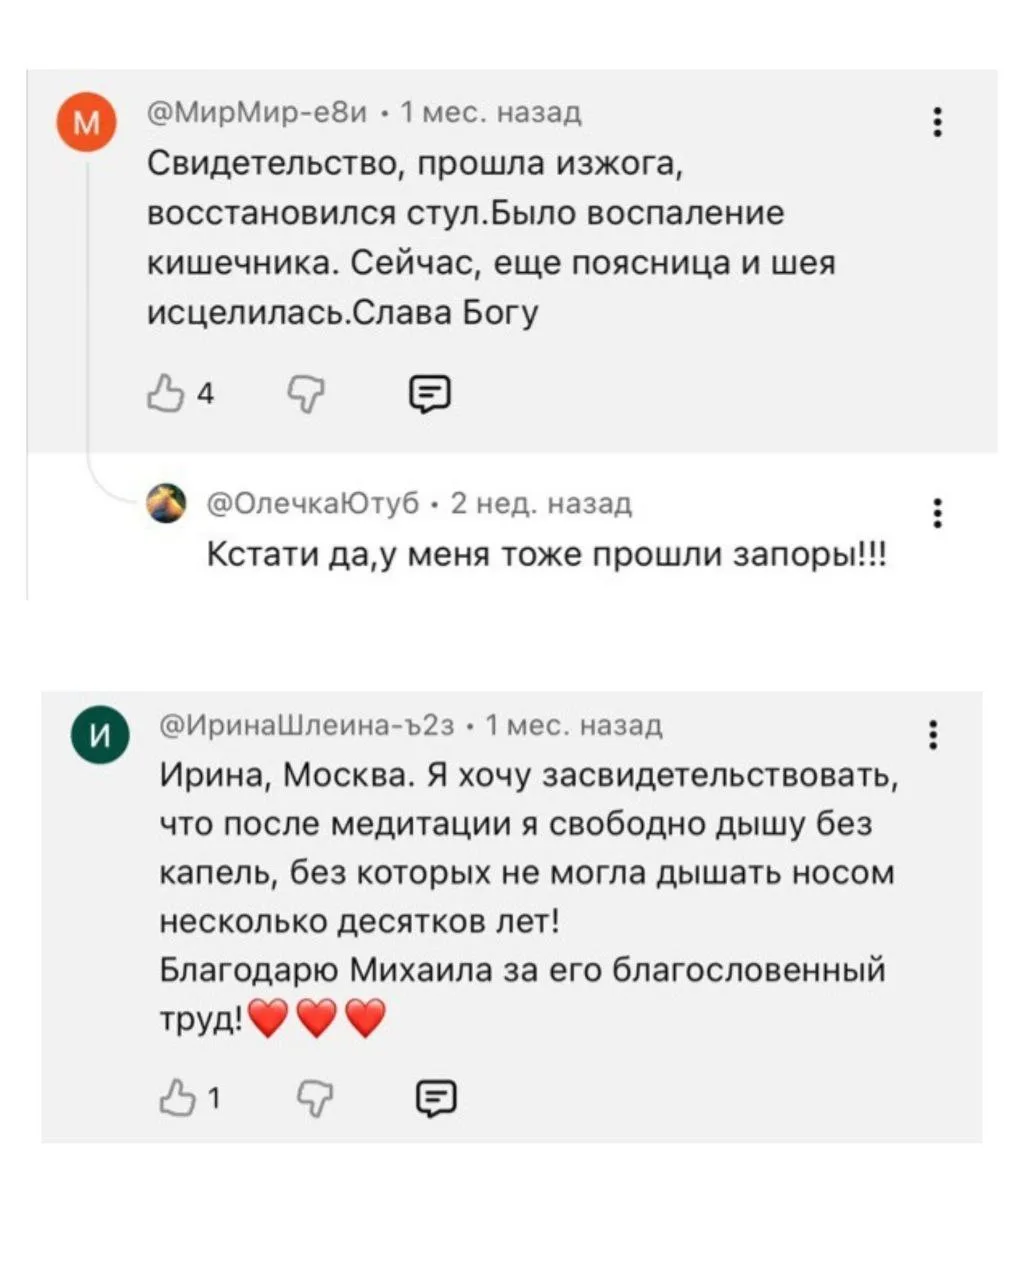Click the dark green "И" profile avatar
This screenshot has height=1280, width=1024.
click(100, 737)
